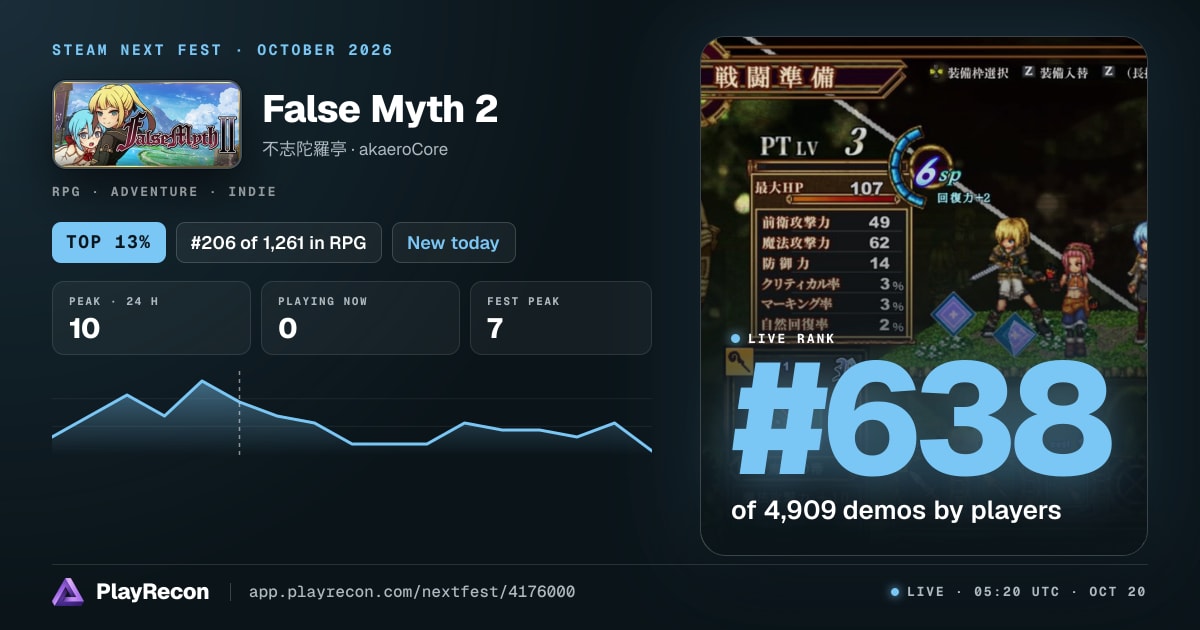Open the False Myth 2 capsule thumbnail
The height and width of the screenshot is (630, 1200).
pyautogui.click(x=147, y=125)
